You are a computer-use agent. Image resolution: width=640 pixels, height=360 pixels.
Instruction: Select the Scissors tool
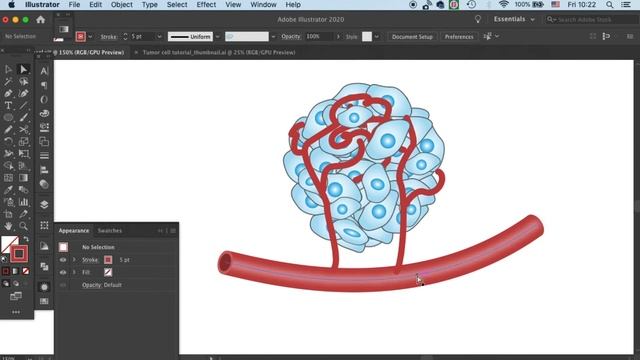tap(23, 130)
